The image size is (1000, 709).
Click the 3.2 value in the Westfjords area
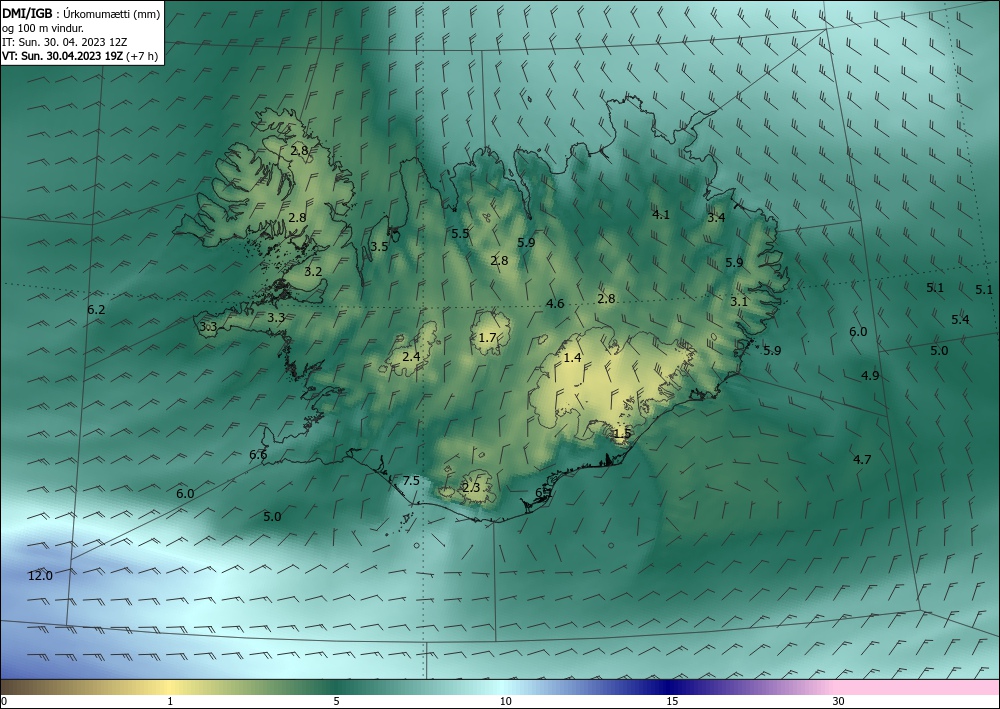[313, 271]
